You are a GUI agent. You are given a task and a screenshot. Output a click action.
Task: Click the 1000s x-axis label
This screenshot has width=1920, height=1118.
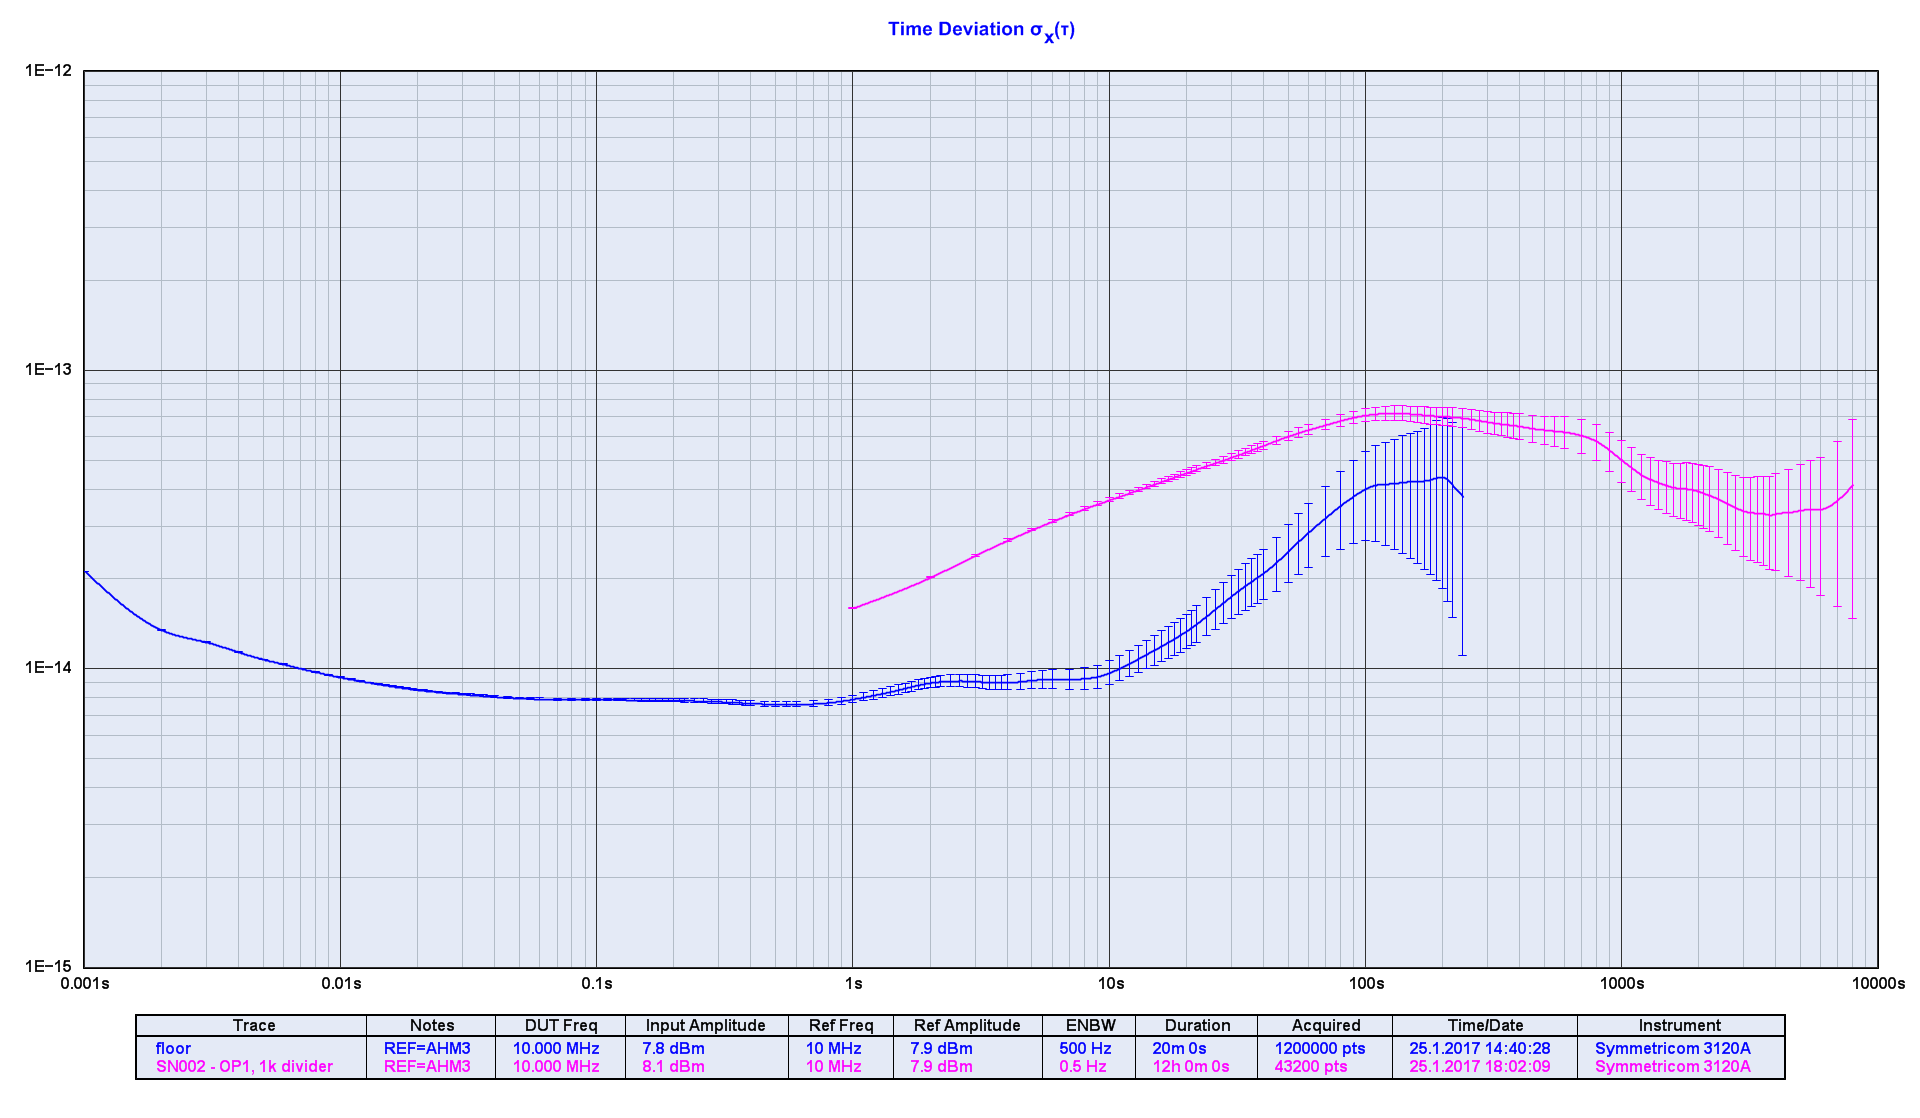(1621, 983)
